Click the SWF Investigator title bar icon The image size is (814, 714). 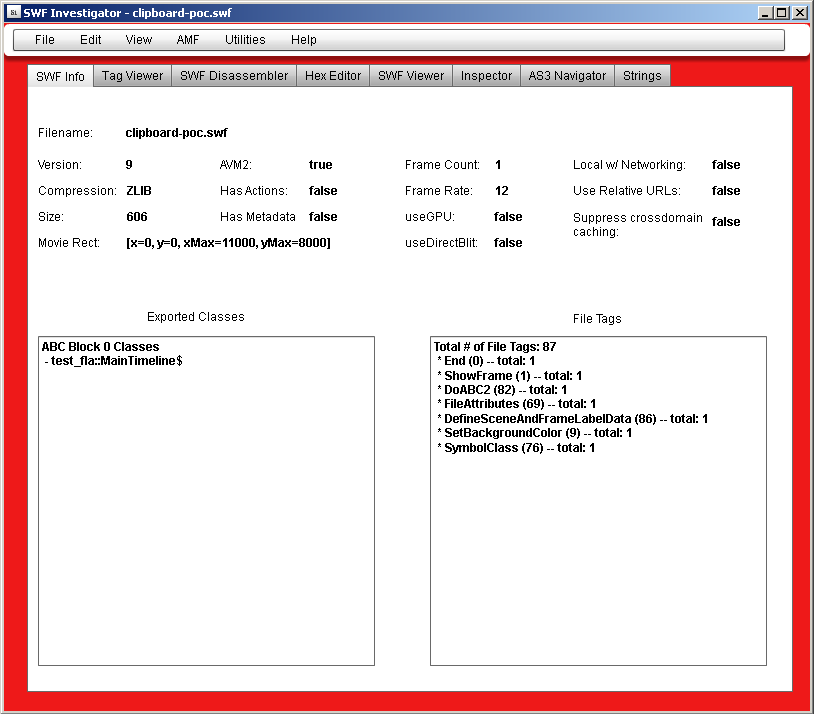[x=12, y=12]
